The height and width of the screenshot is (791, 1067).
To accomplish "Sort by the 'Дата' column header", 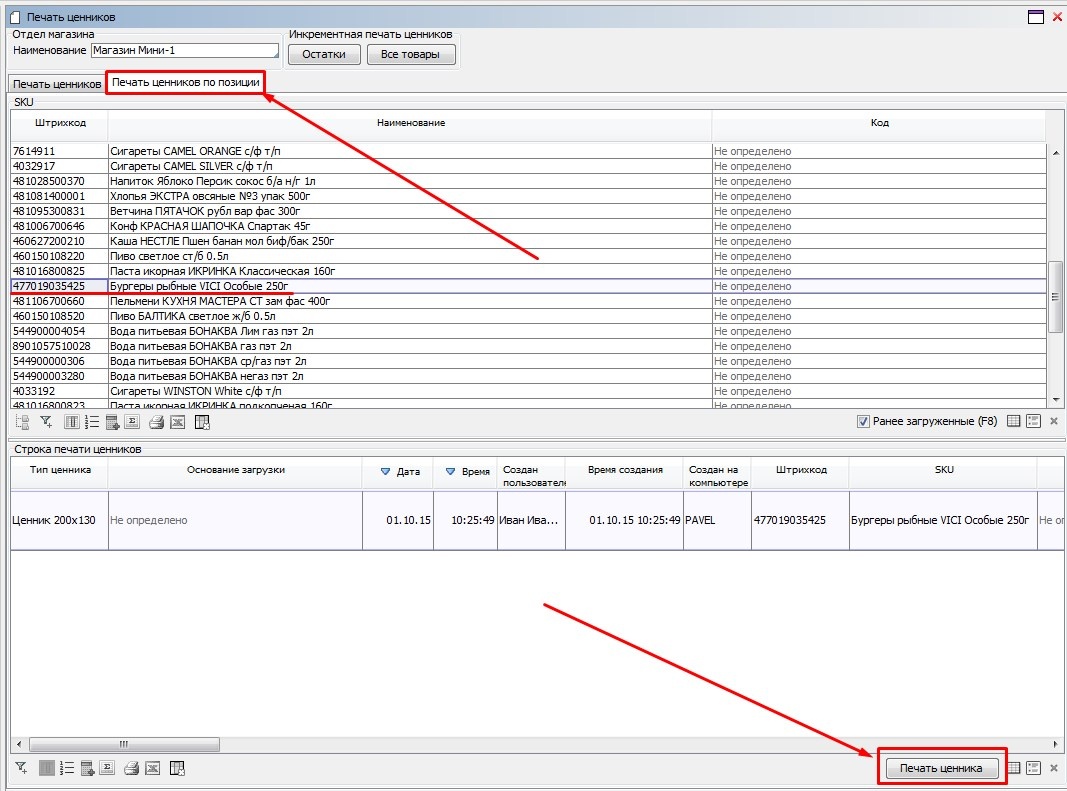I will click(400, 471).
